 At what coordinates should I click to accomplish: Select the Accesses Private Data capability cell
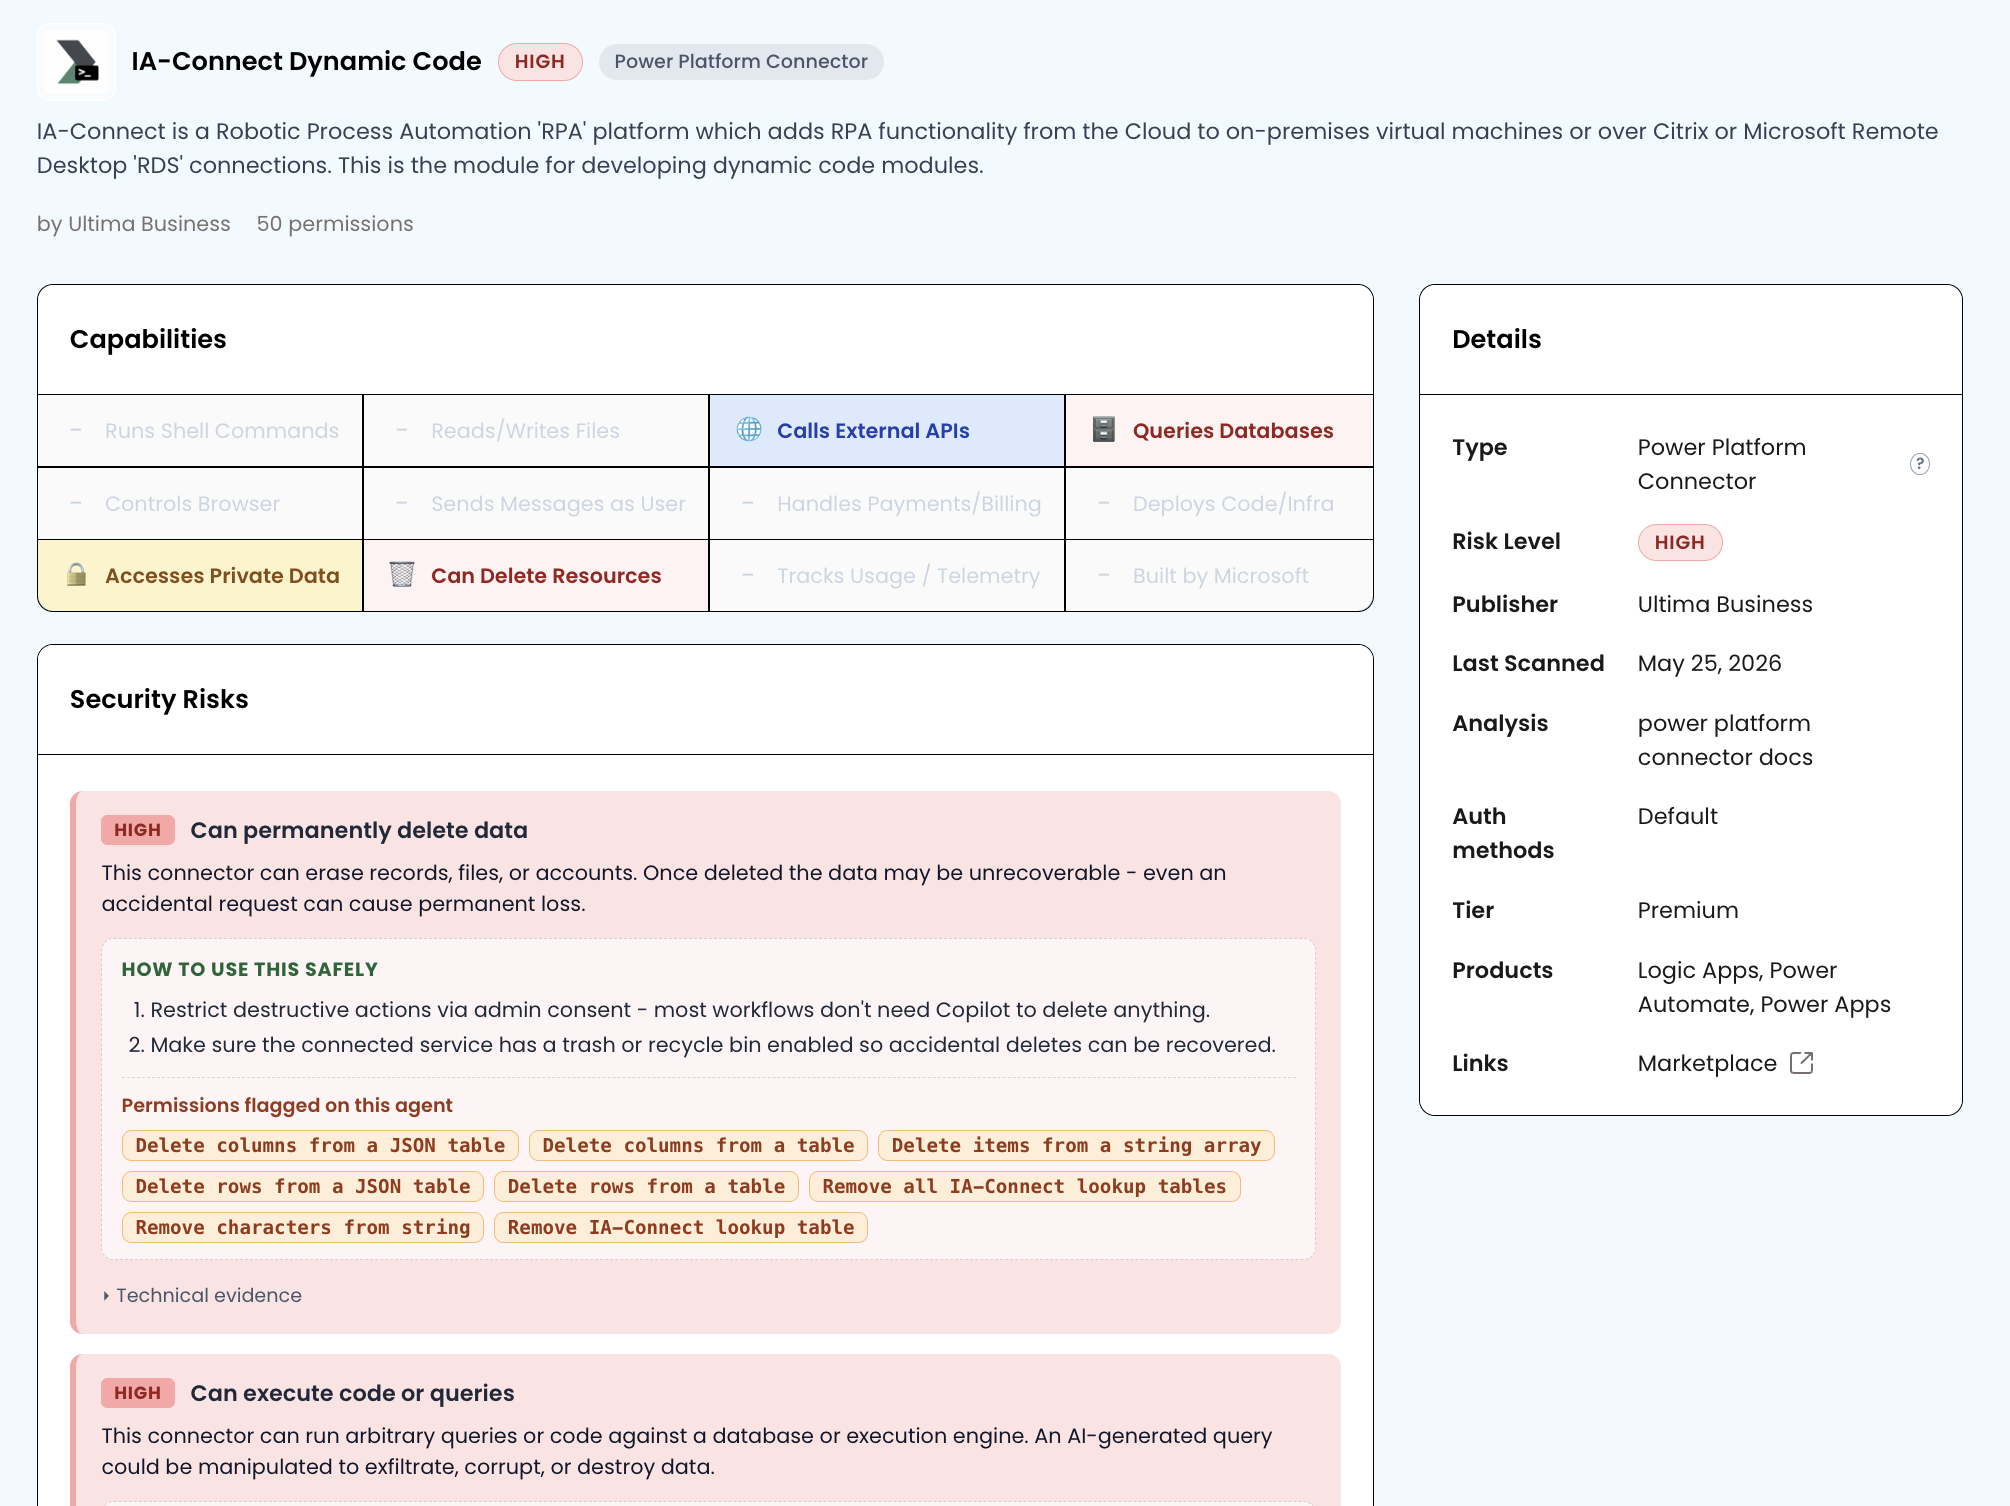tap(200, 576)
